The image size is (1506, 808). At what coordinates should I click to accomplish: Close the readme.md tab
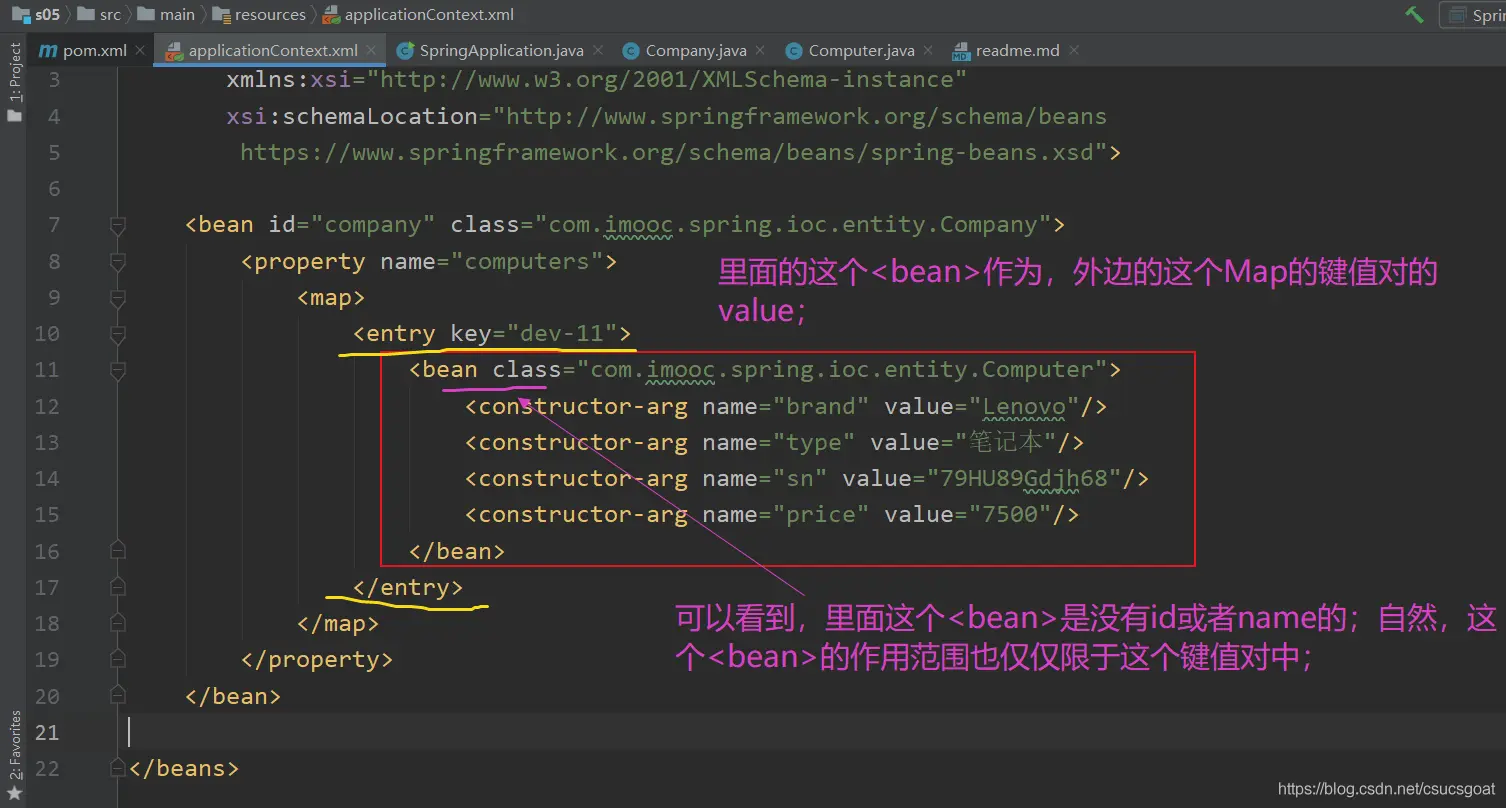pyautogui.click(x=1073, y=50)
